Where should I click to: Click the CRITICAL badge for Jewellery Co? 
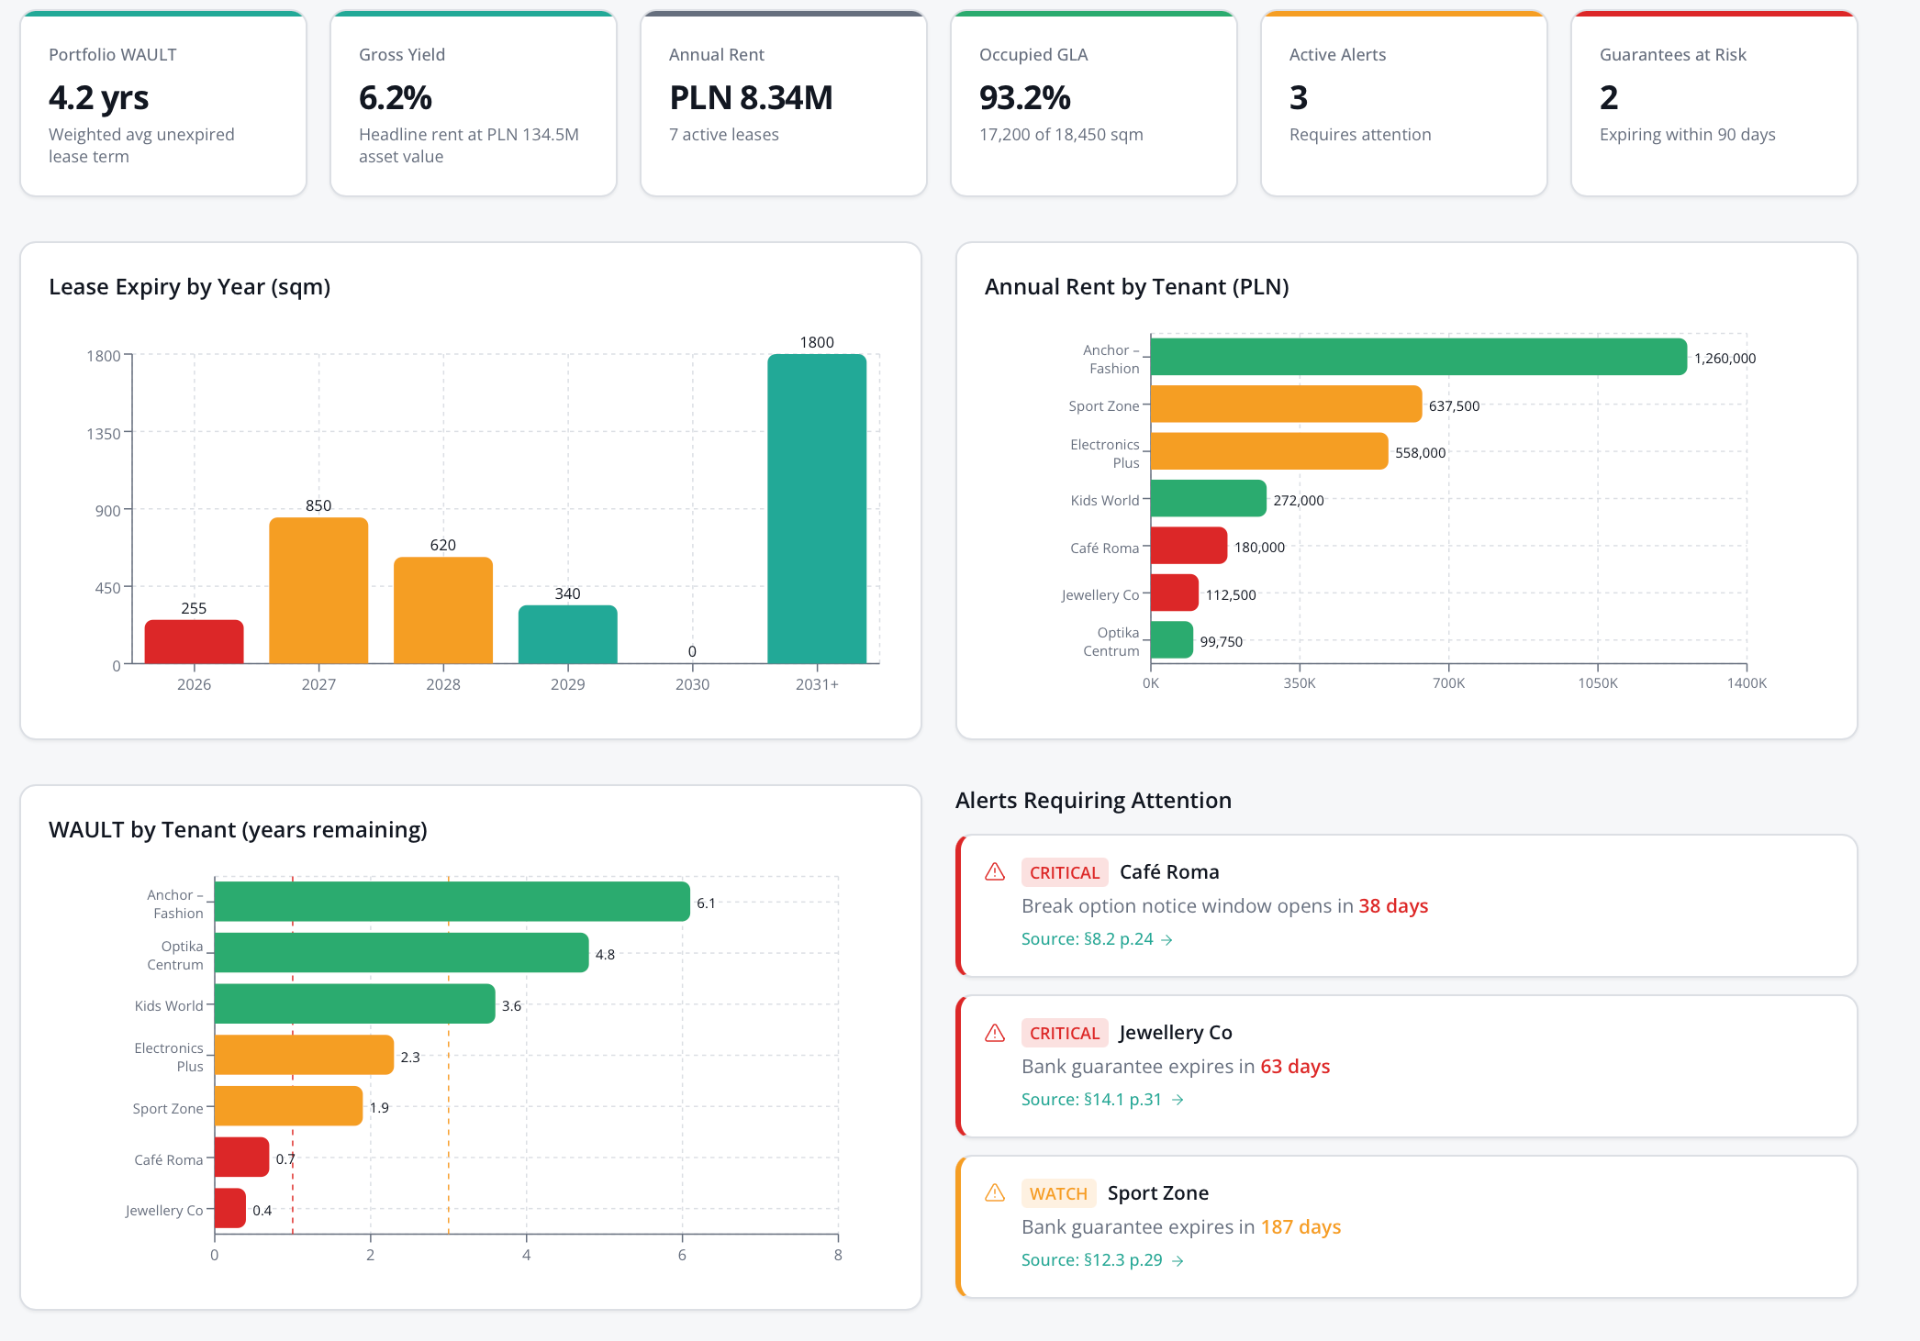(1064, 1033)
